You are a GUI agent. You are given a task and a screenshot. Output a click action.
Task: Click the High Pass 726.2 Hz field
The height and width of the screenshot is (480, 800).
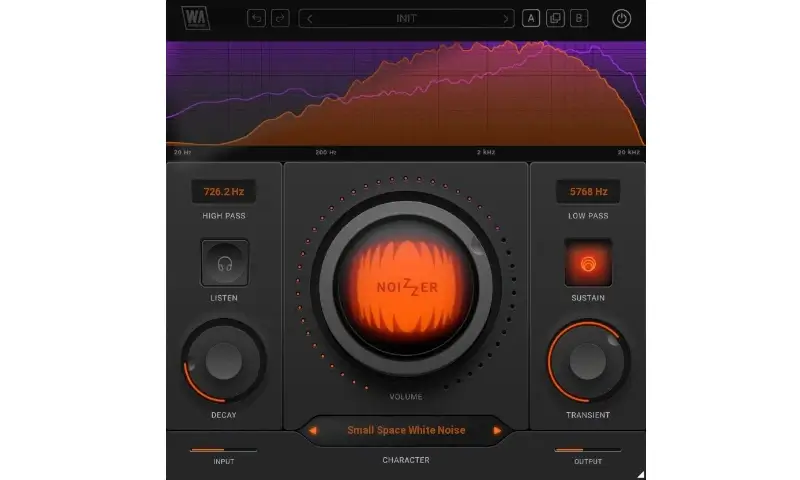tap(223, 191)
